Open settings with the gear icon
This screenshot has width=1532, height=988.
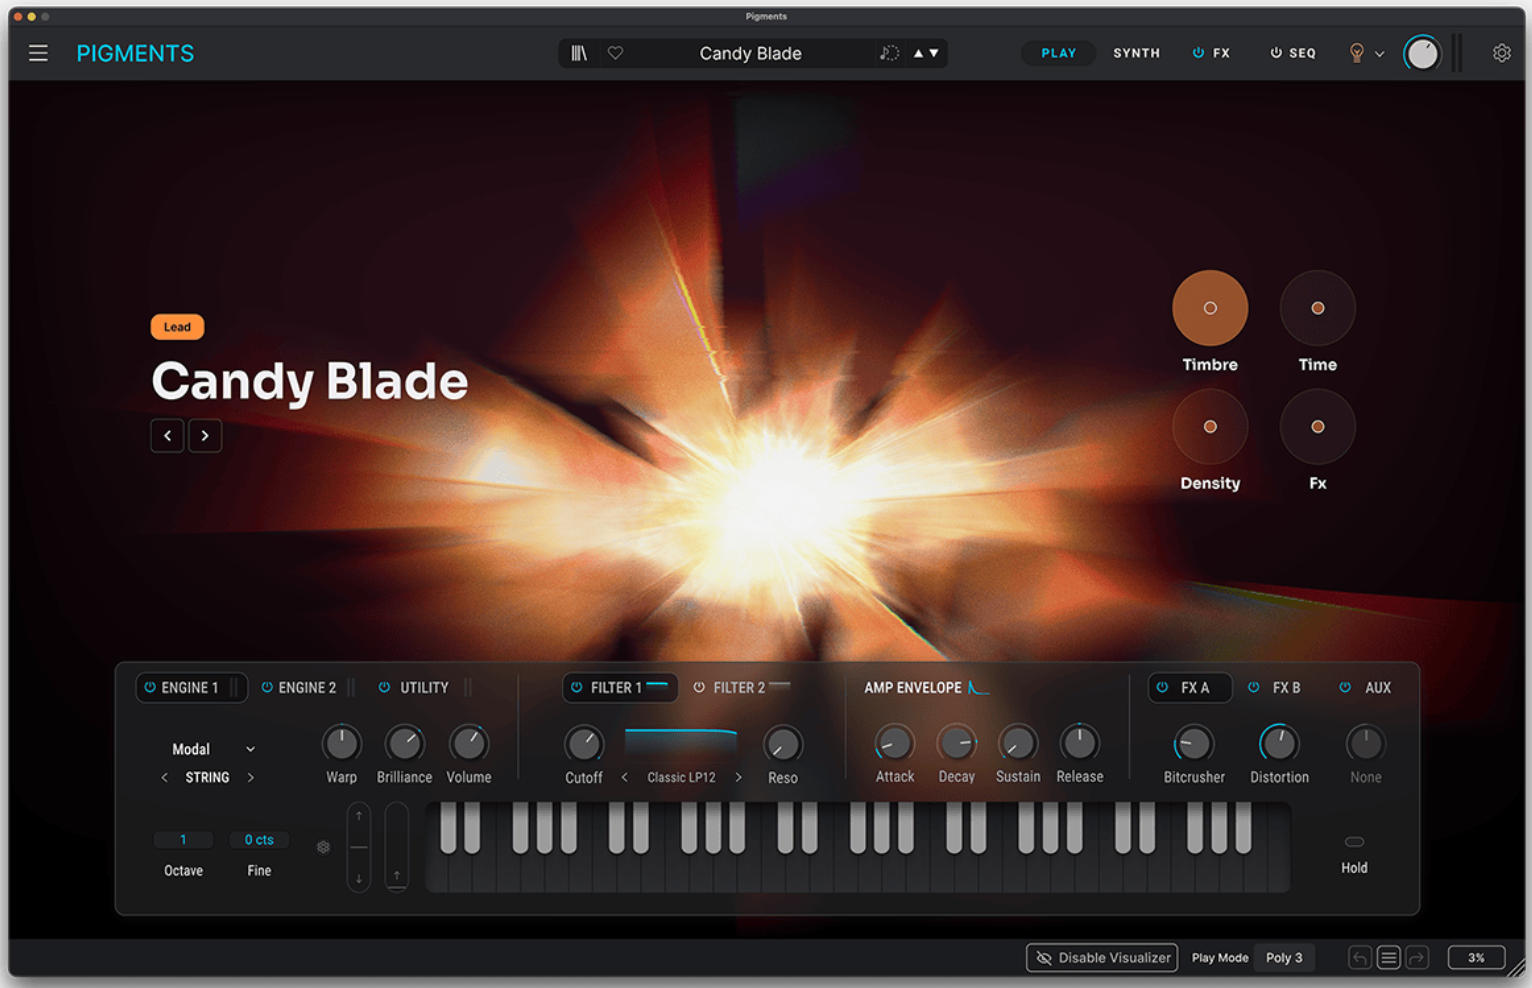click(x=1501, y=53)
